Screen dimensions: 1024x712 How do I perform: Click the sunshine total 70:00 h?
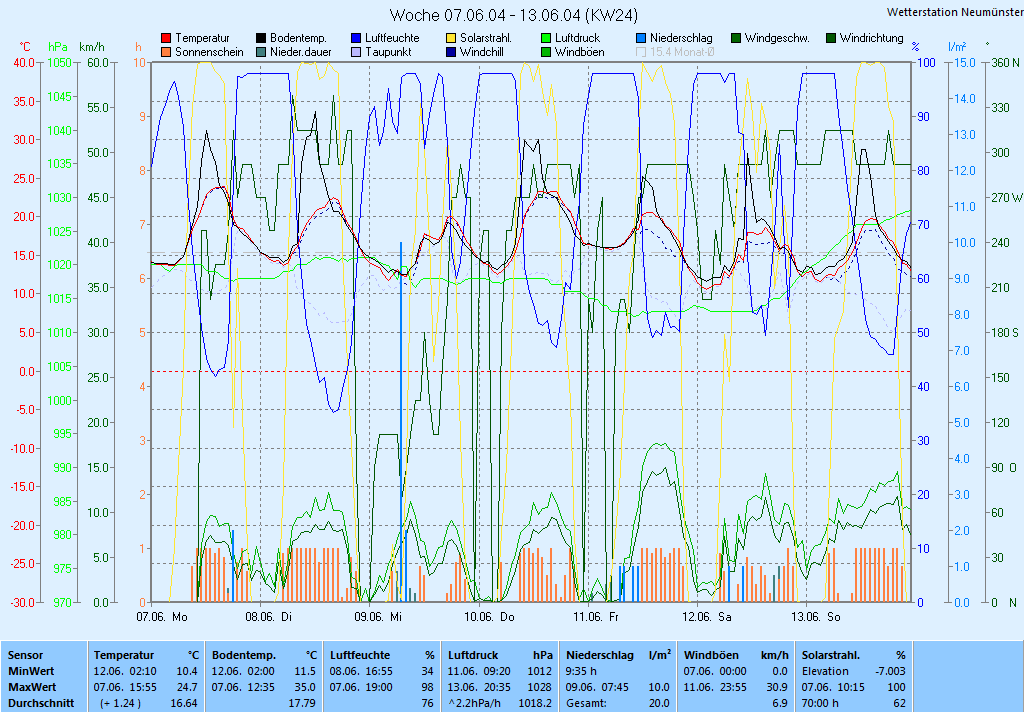point(820,704)
